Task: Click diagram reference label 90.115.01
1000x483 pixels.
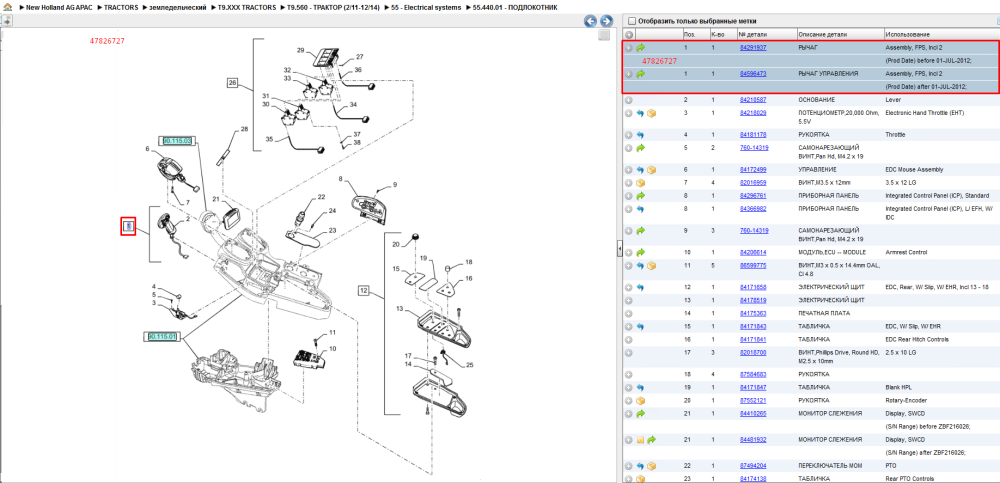Action: tap(161, 336)
